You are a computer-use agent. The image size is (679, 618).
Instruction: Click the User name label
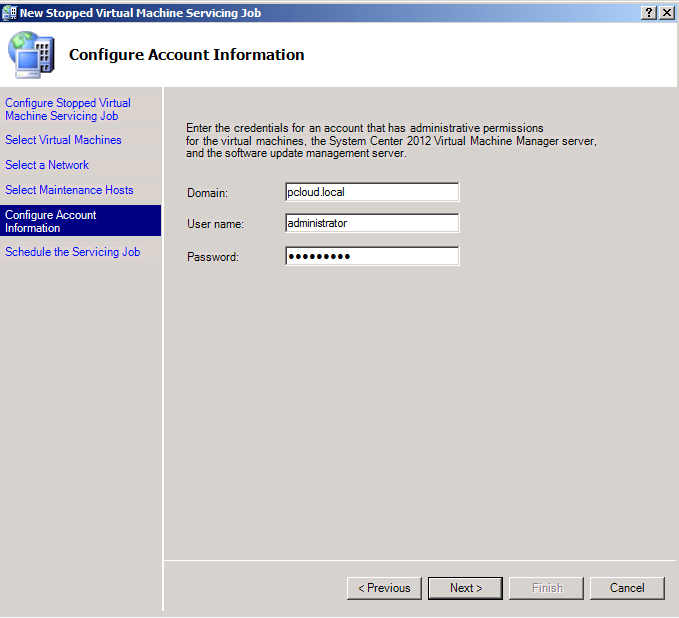pyautogui.click(x=215, y=224)
